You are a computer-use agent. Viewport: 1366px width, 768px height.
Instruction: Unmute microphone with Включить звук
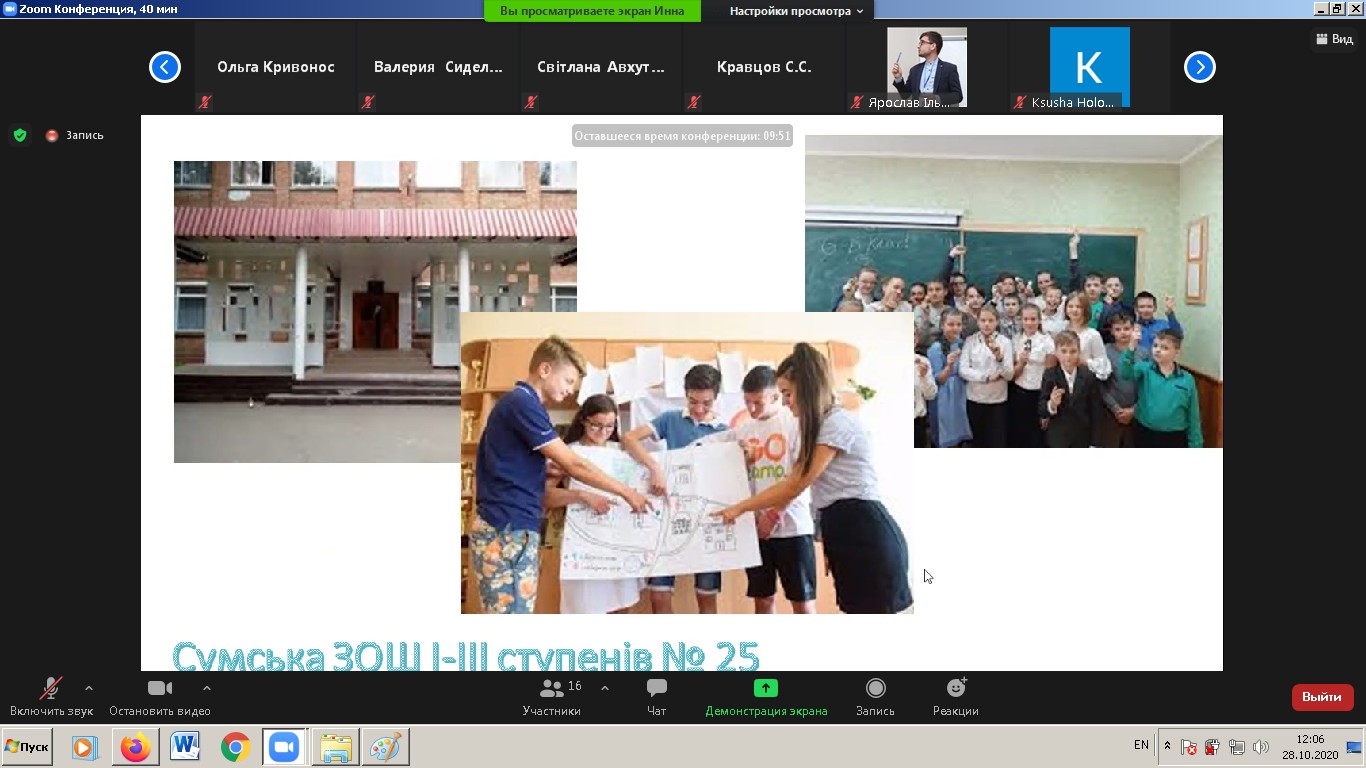click(x=50, y=696)
